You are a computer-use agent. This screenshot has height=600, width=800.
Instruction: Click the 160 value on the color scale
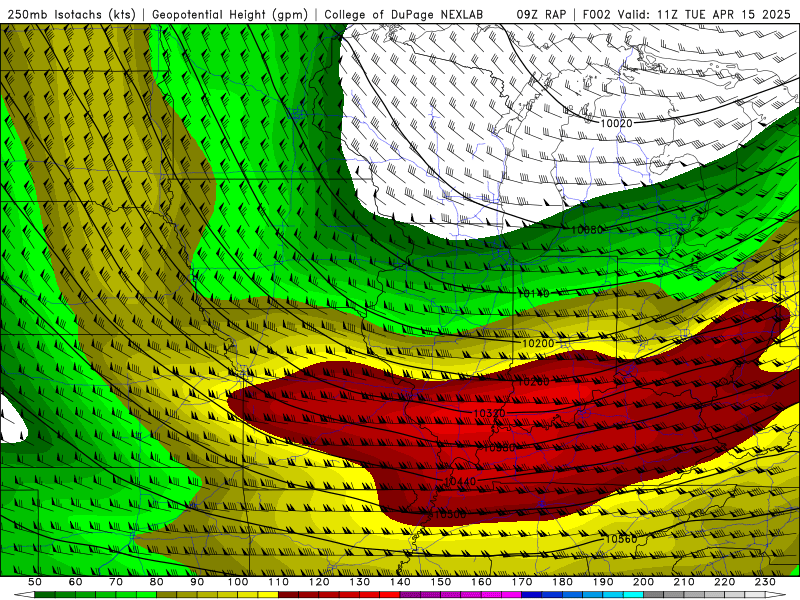[x=481, y=582]
